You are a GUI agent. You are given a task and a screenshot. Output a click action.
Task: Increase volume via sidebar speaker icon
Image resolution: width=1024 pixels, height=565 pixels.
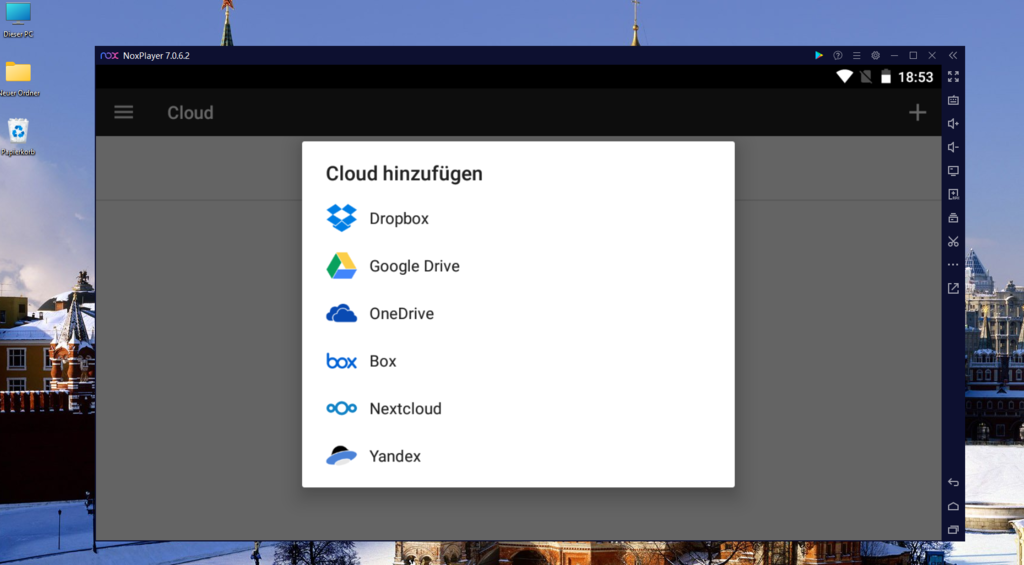[953, 123]
